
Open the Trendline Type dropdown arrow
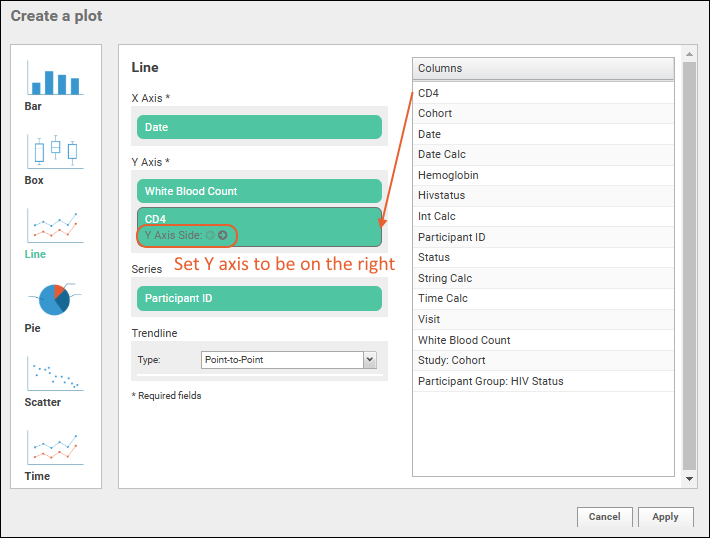[369, 360]
